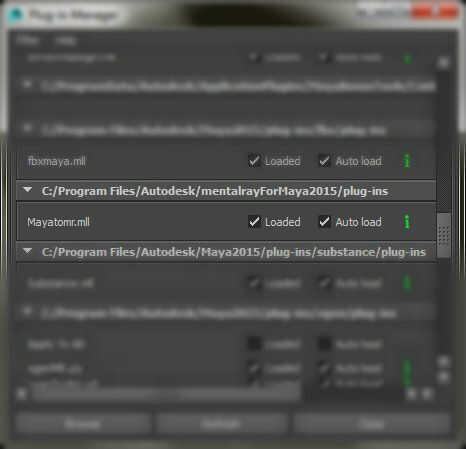466x449 pixels.
Task: Toggle the Loaded checkbox for Mayatomr.mll
Action: (254, 222)
